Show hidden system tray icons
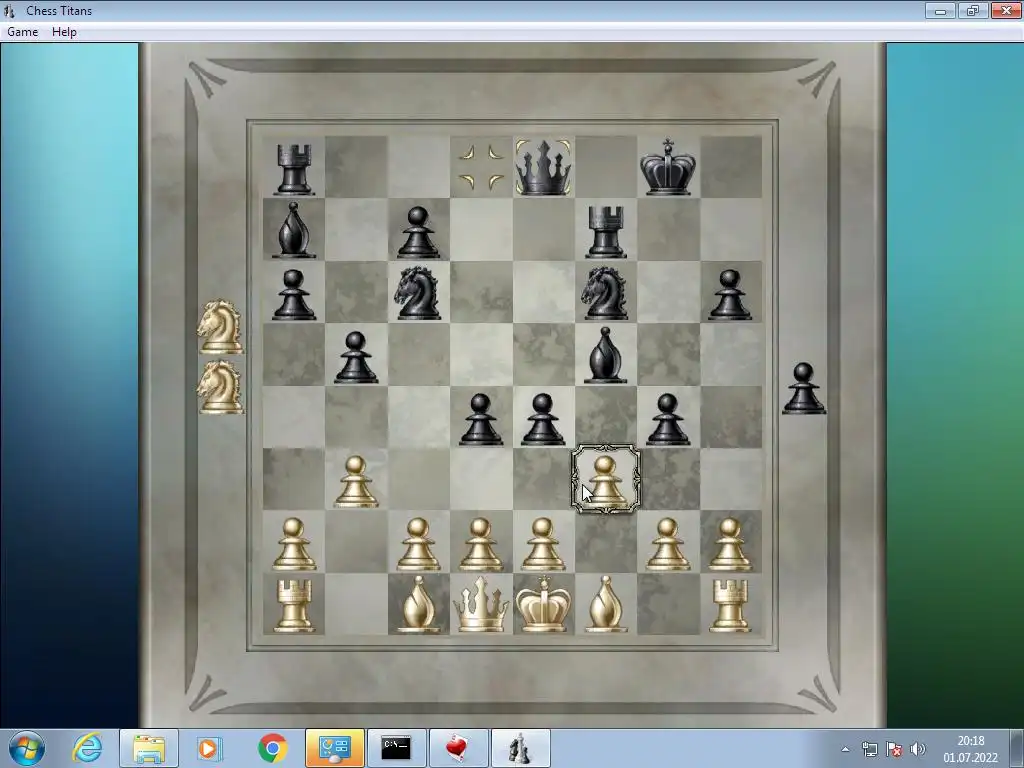Screen dimensions: 1024x768 coord(845,749)
